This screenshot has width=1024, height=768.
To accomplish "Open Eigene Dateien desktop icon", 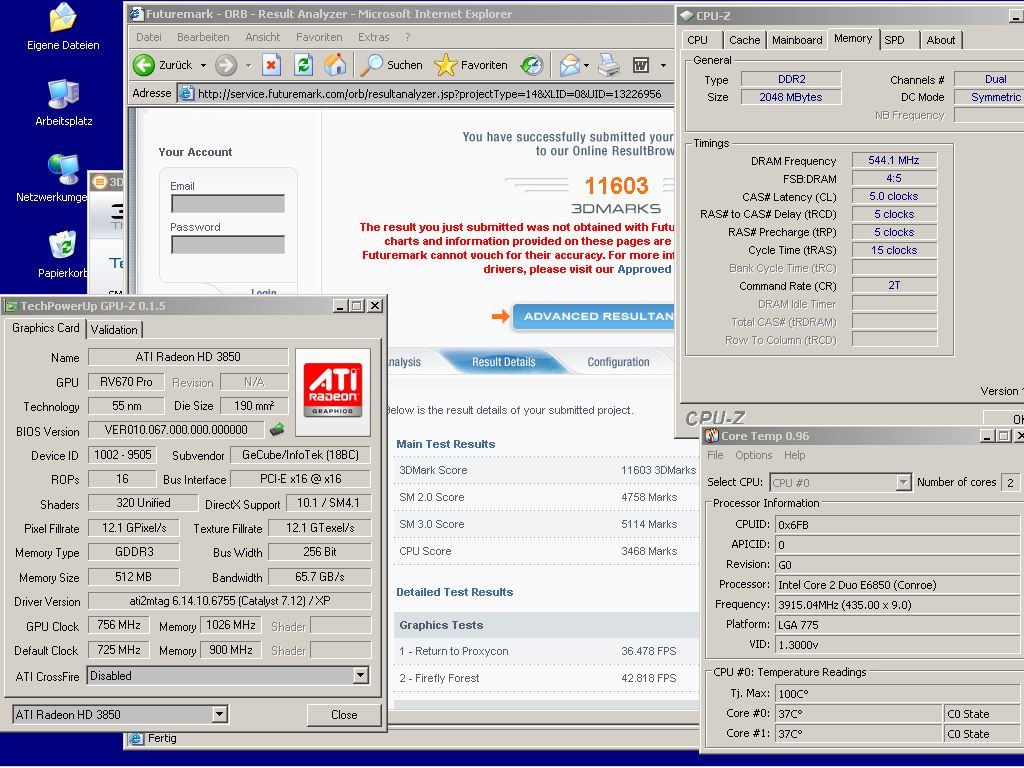I will [x=63, y=27].
